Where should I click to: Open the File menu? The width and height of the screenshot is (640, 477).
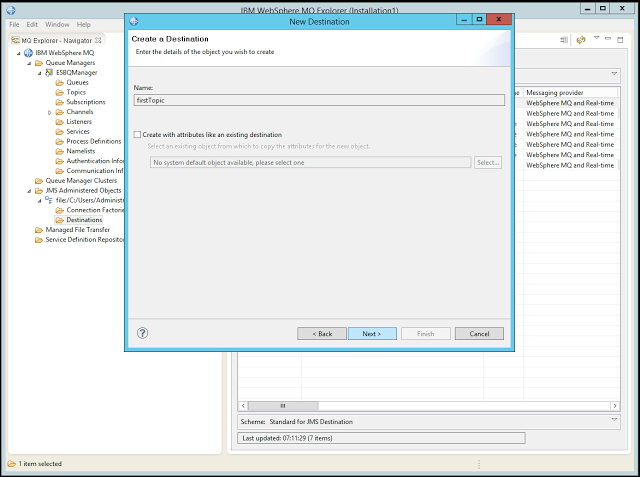(x=14, y=24)
